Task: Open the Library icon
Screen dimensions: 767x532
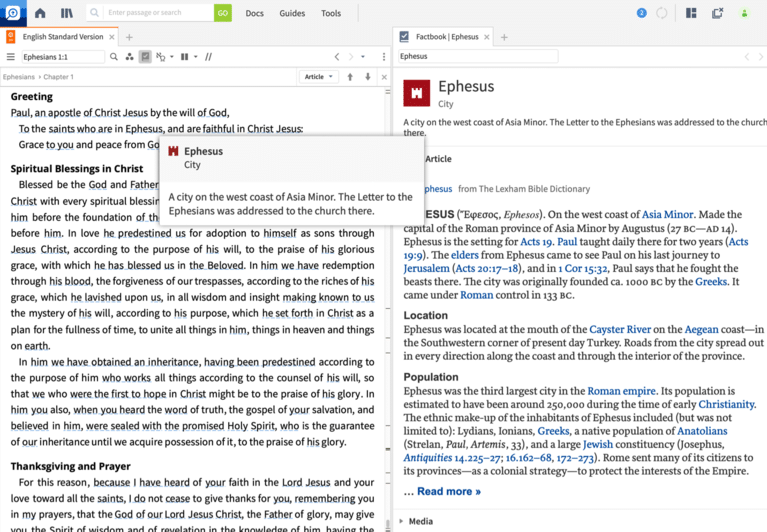Action: [67, 13]
